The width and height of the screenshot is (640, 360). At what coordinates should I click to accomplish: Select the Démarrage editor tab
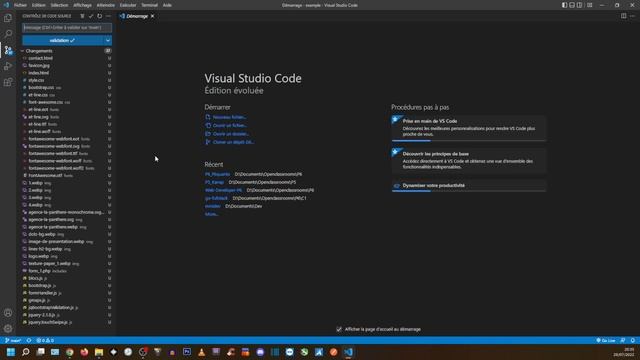click(x=137, y=16)
